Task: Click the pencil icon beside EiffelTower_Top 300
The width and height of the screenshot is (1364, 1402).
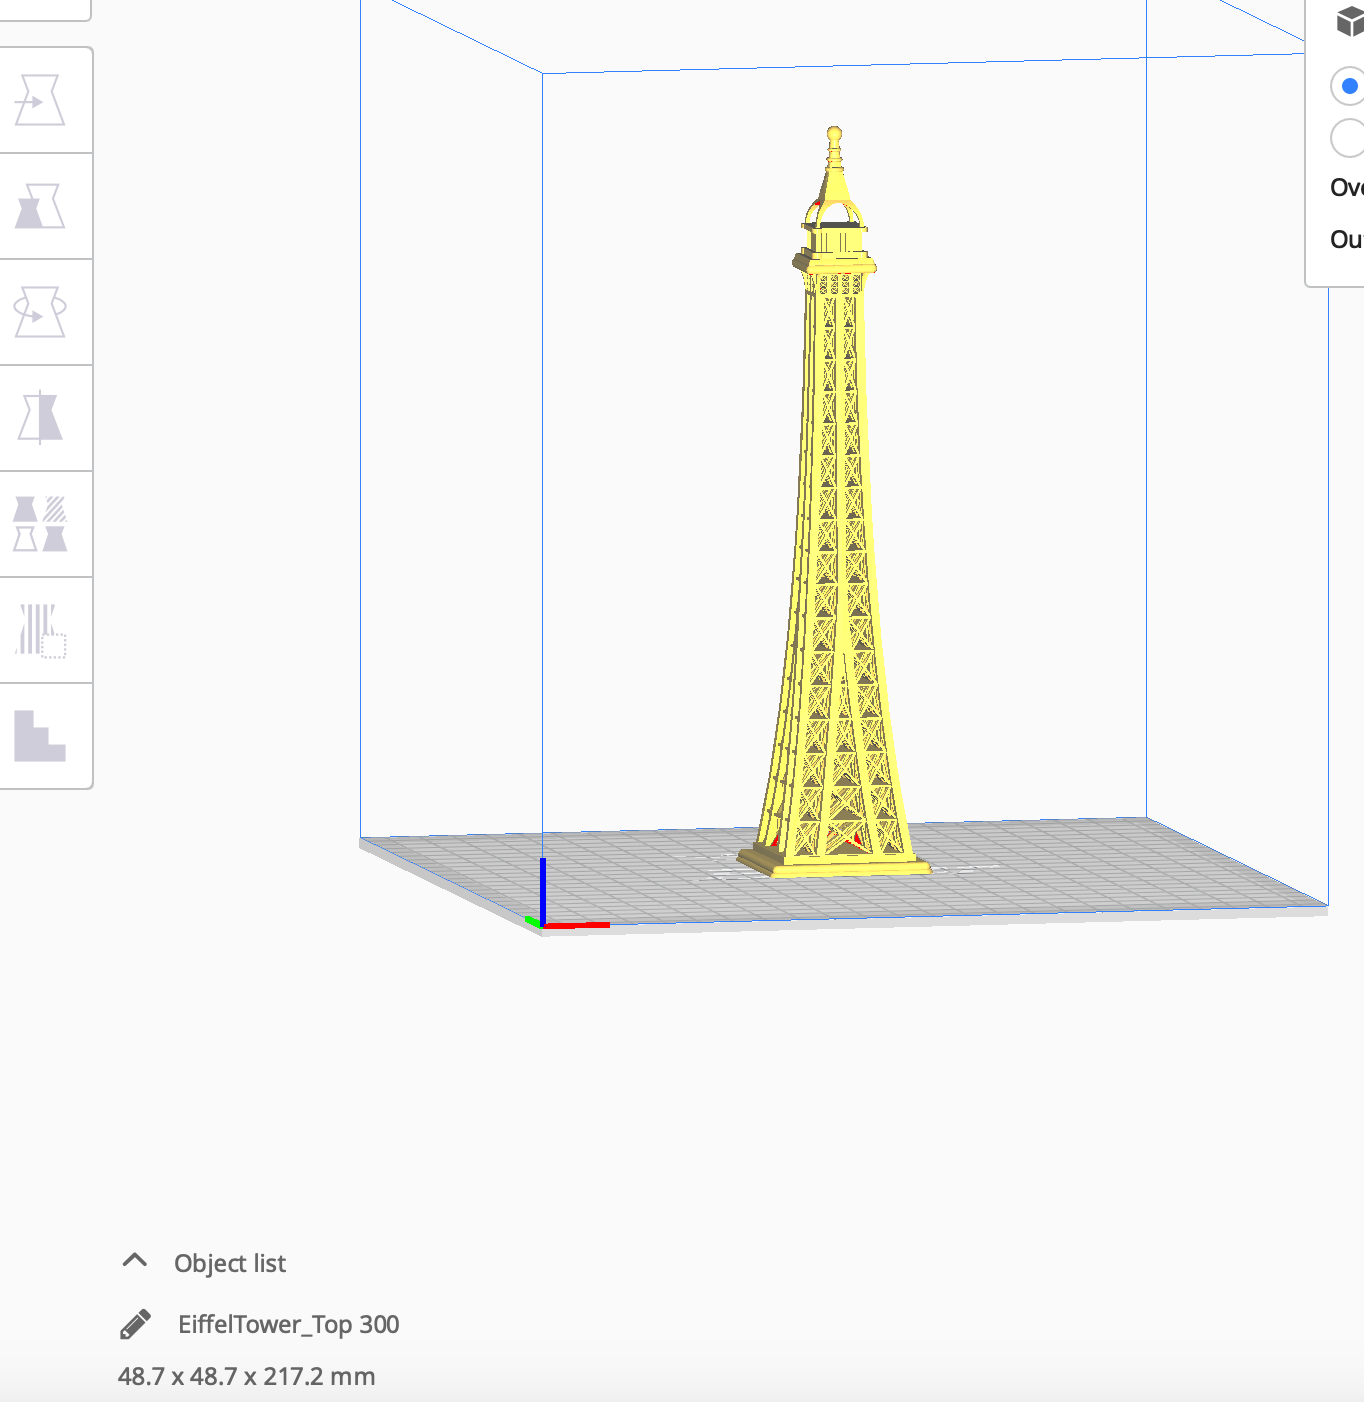Action: (x=135, y=1324)
